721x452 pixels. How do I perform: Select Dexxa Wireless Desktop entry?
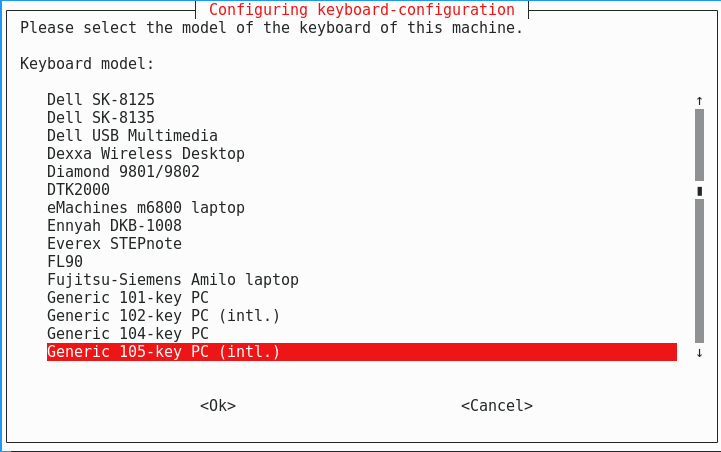pos(146,154)
